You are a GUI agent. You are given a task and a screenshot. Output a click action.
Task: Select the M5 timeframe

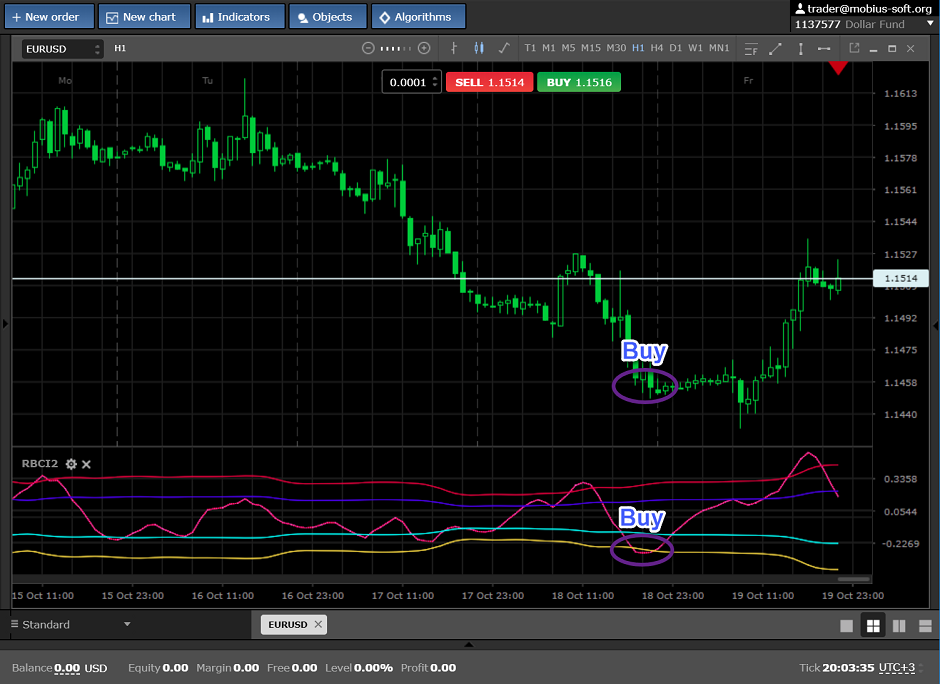tap(568, 48)
